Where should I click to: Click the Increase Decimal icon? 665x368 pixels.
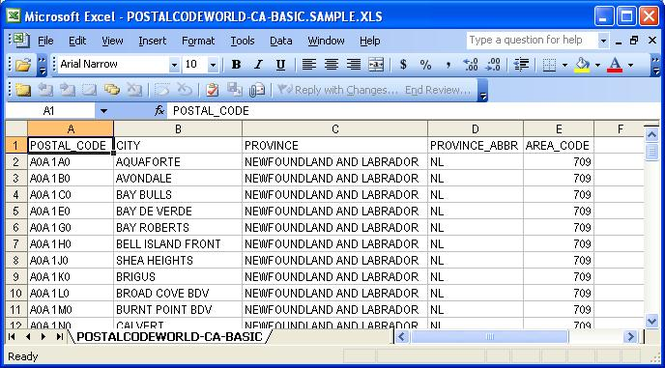click(x=470, y=64)
